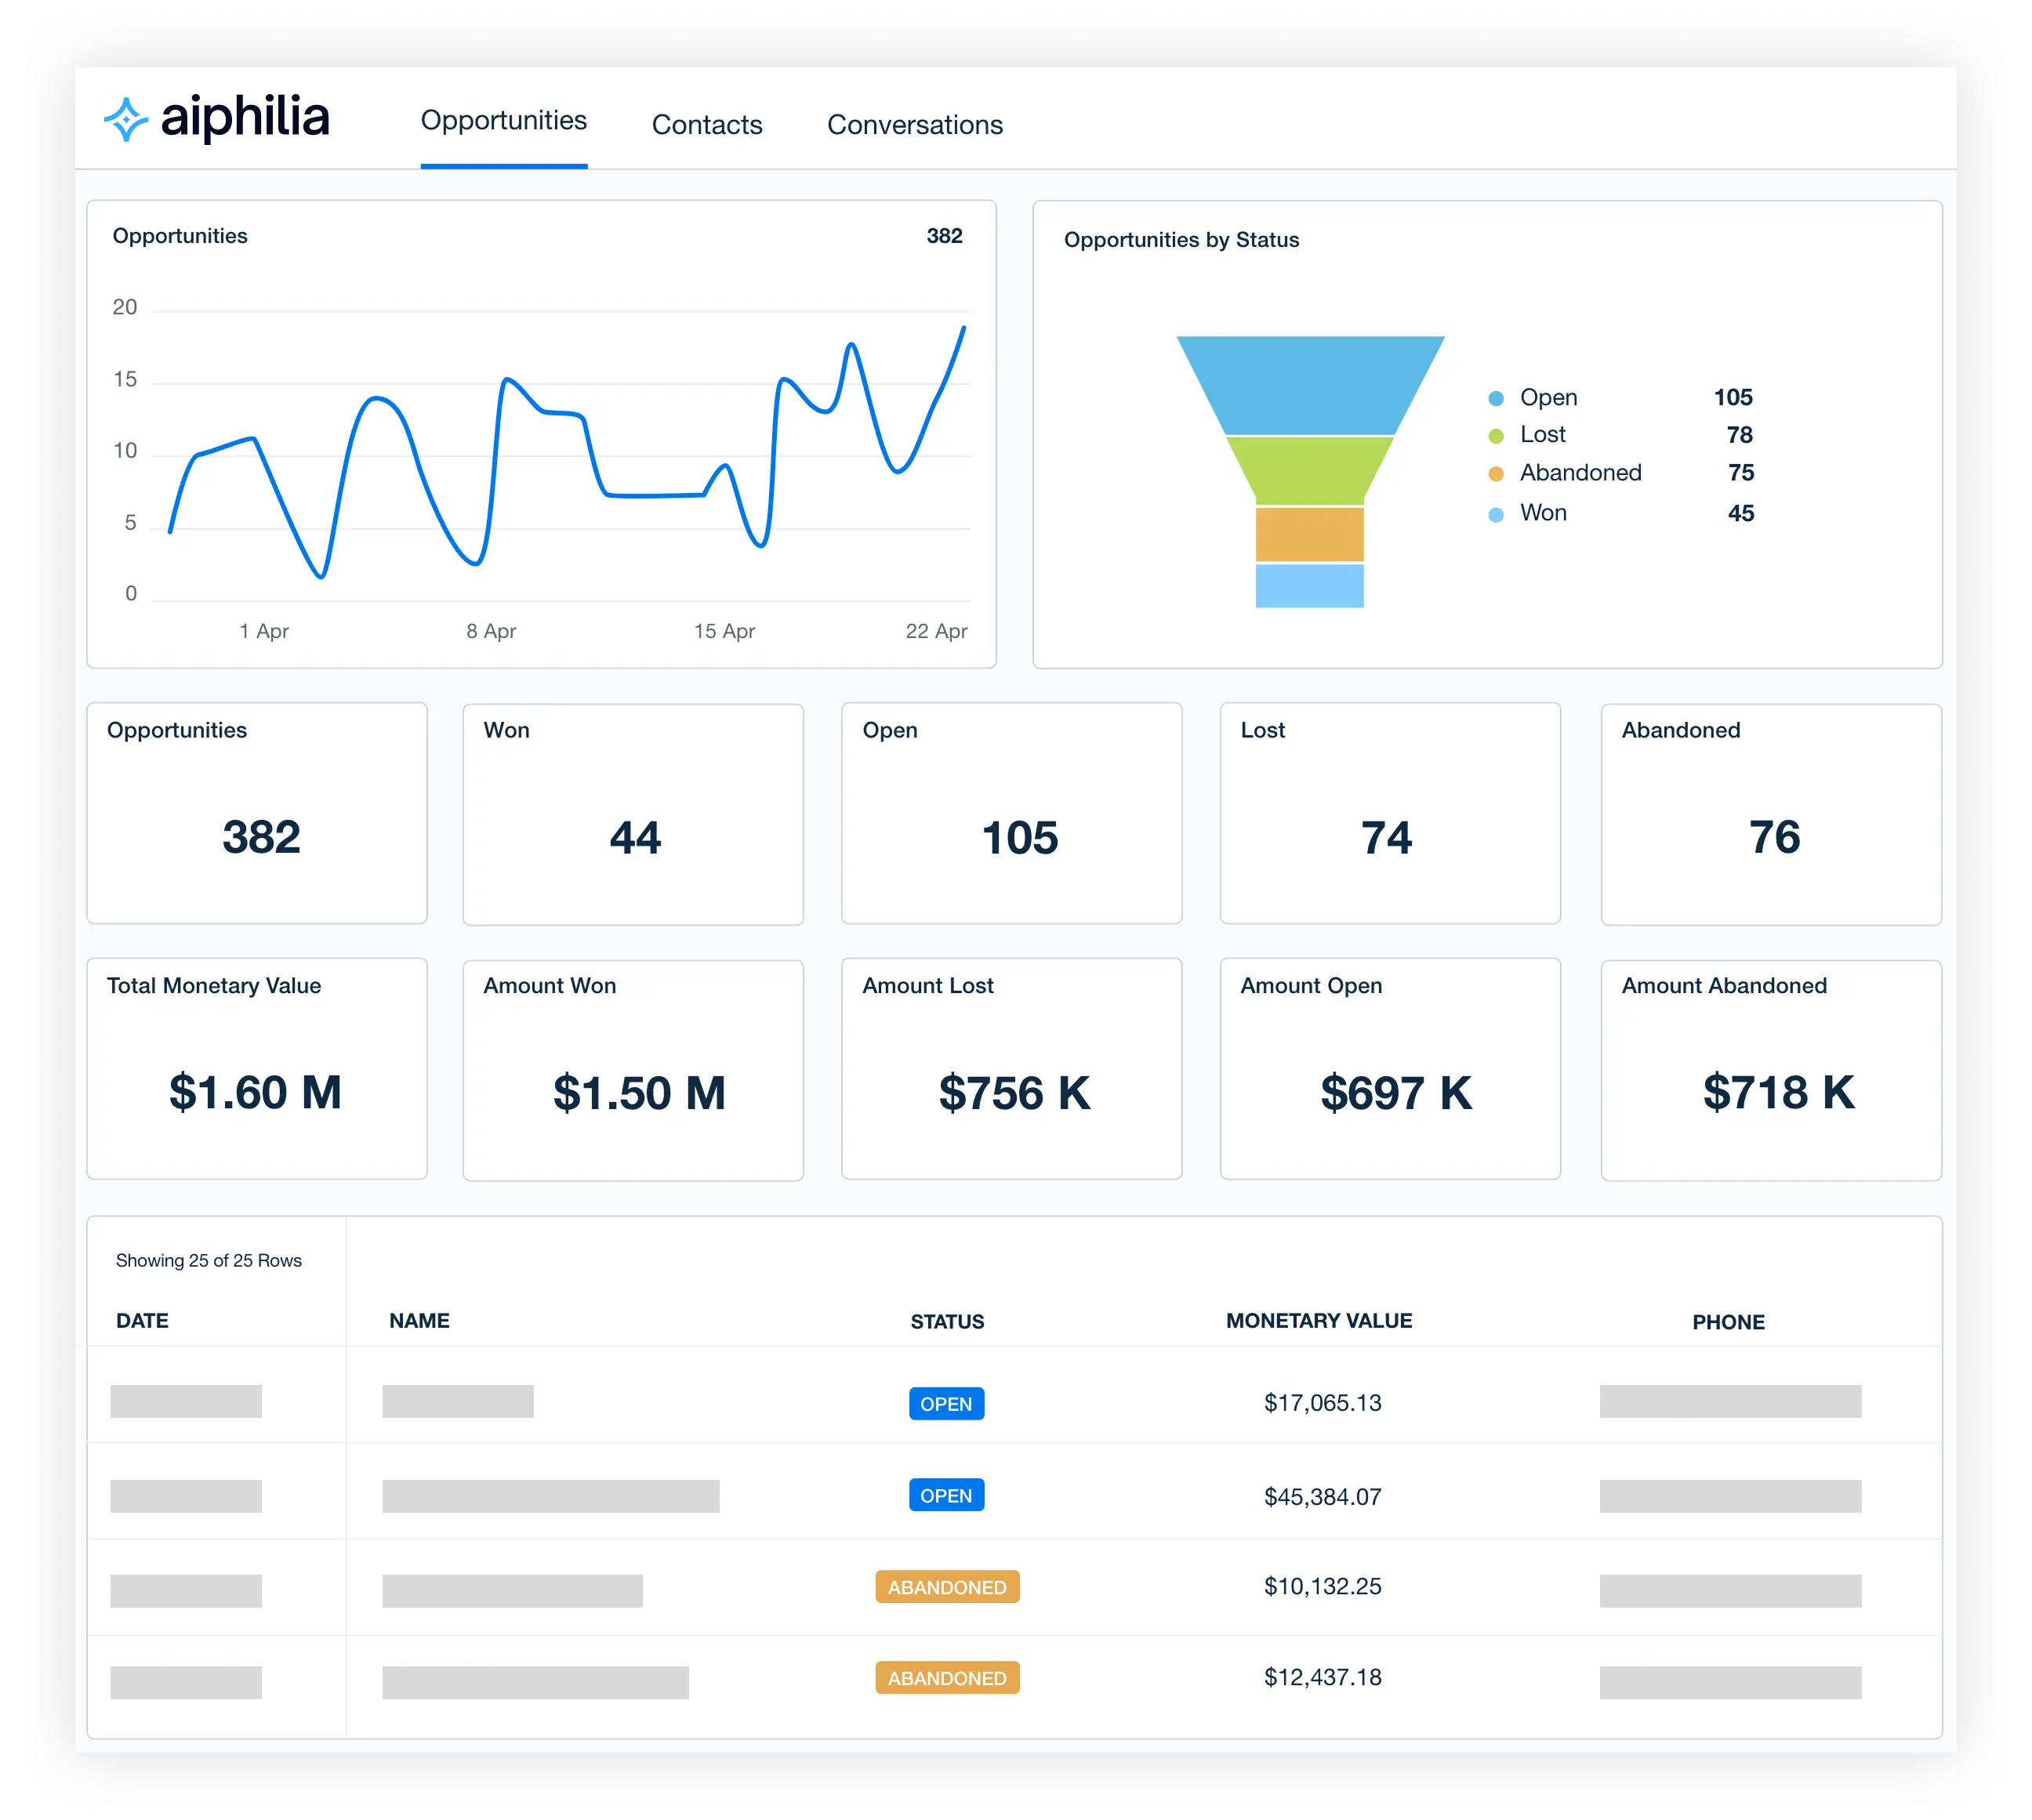Click the first ABANDONED status badge
Screen dimensions: 2032x1820
(947, 1587)
